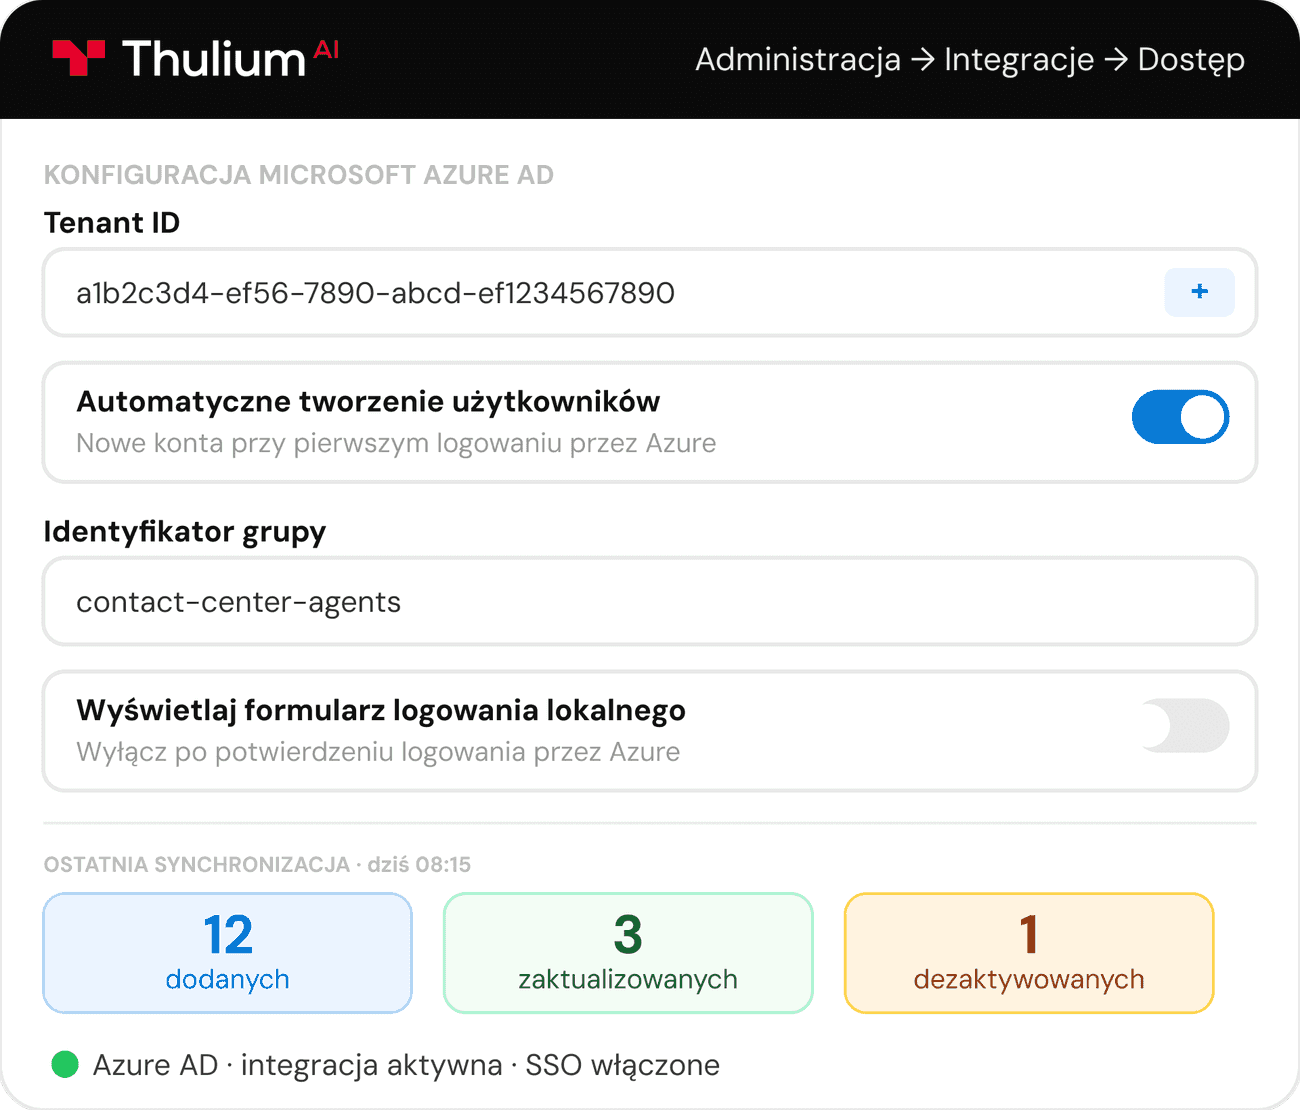Click the small AI superscript badge

[x=327, y=50]
